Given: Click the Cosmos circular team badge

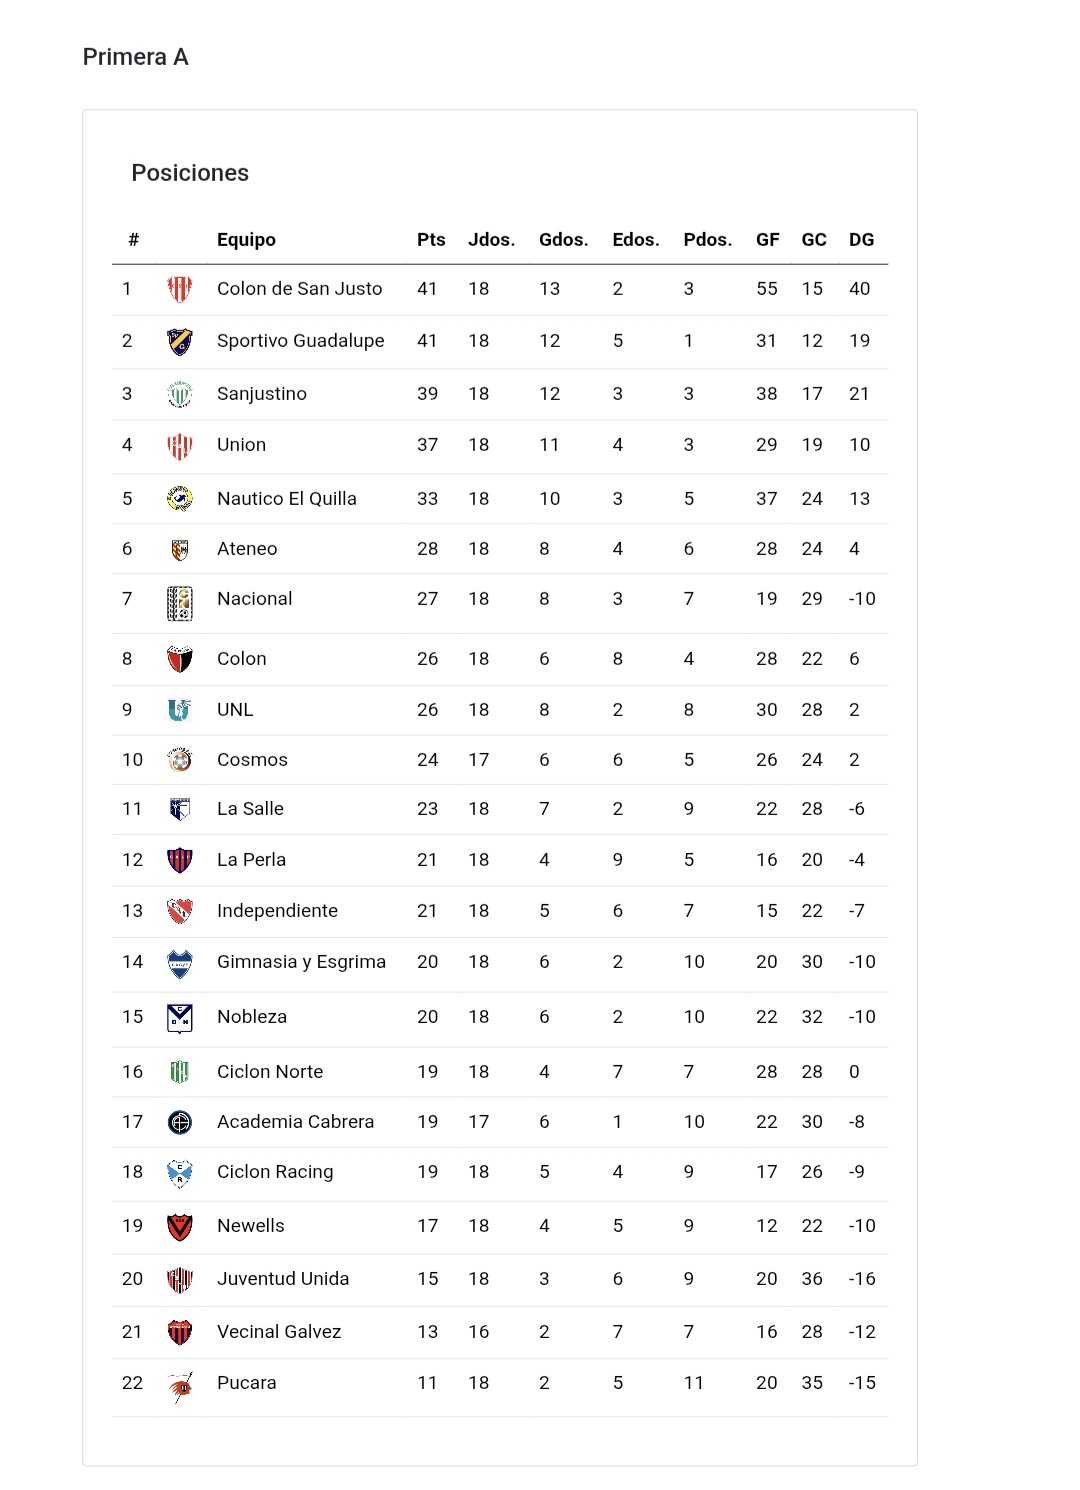Looking at the screenshot, I should click(x=180, y=760).
